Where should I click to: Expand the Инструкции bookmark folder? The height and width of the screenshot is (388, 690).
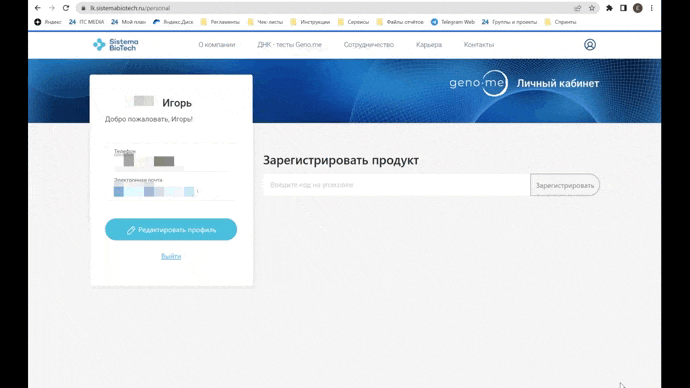coord(310,22)
